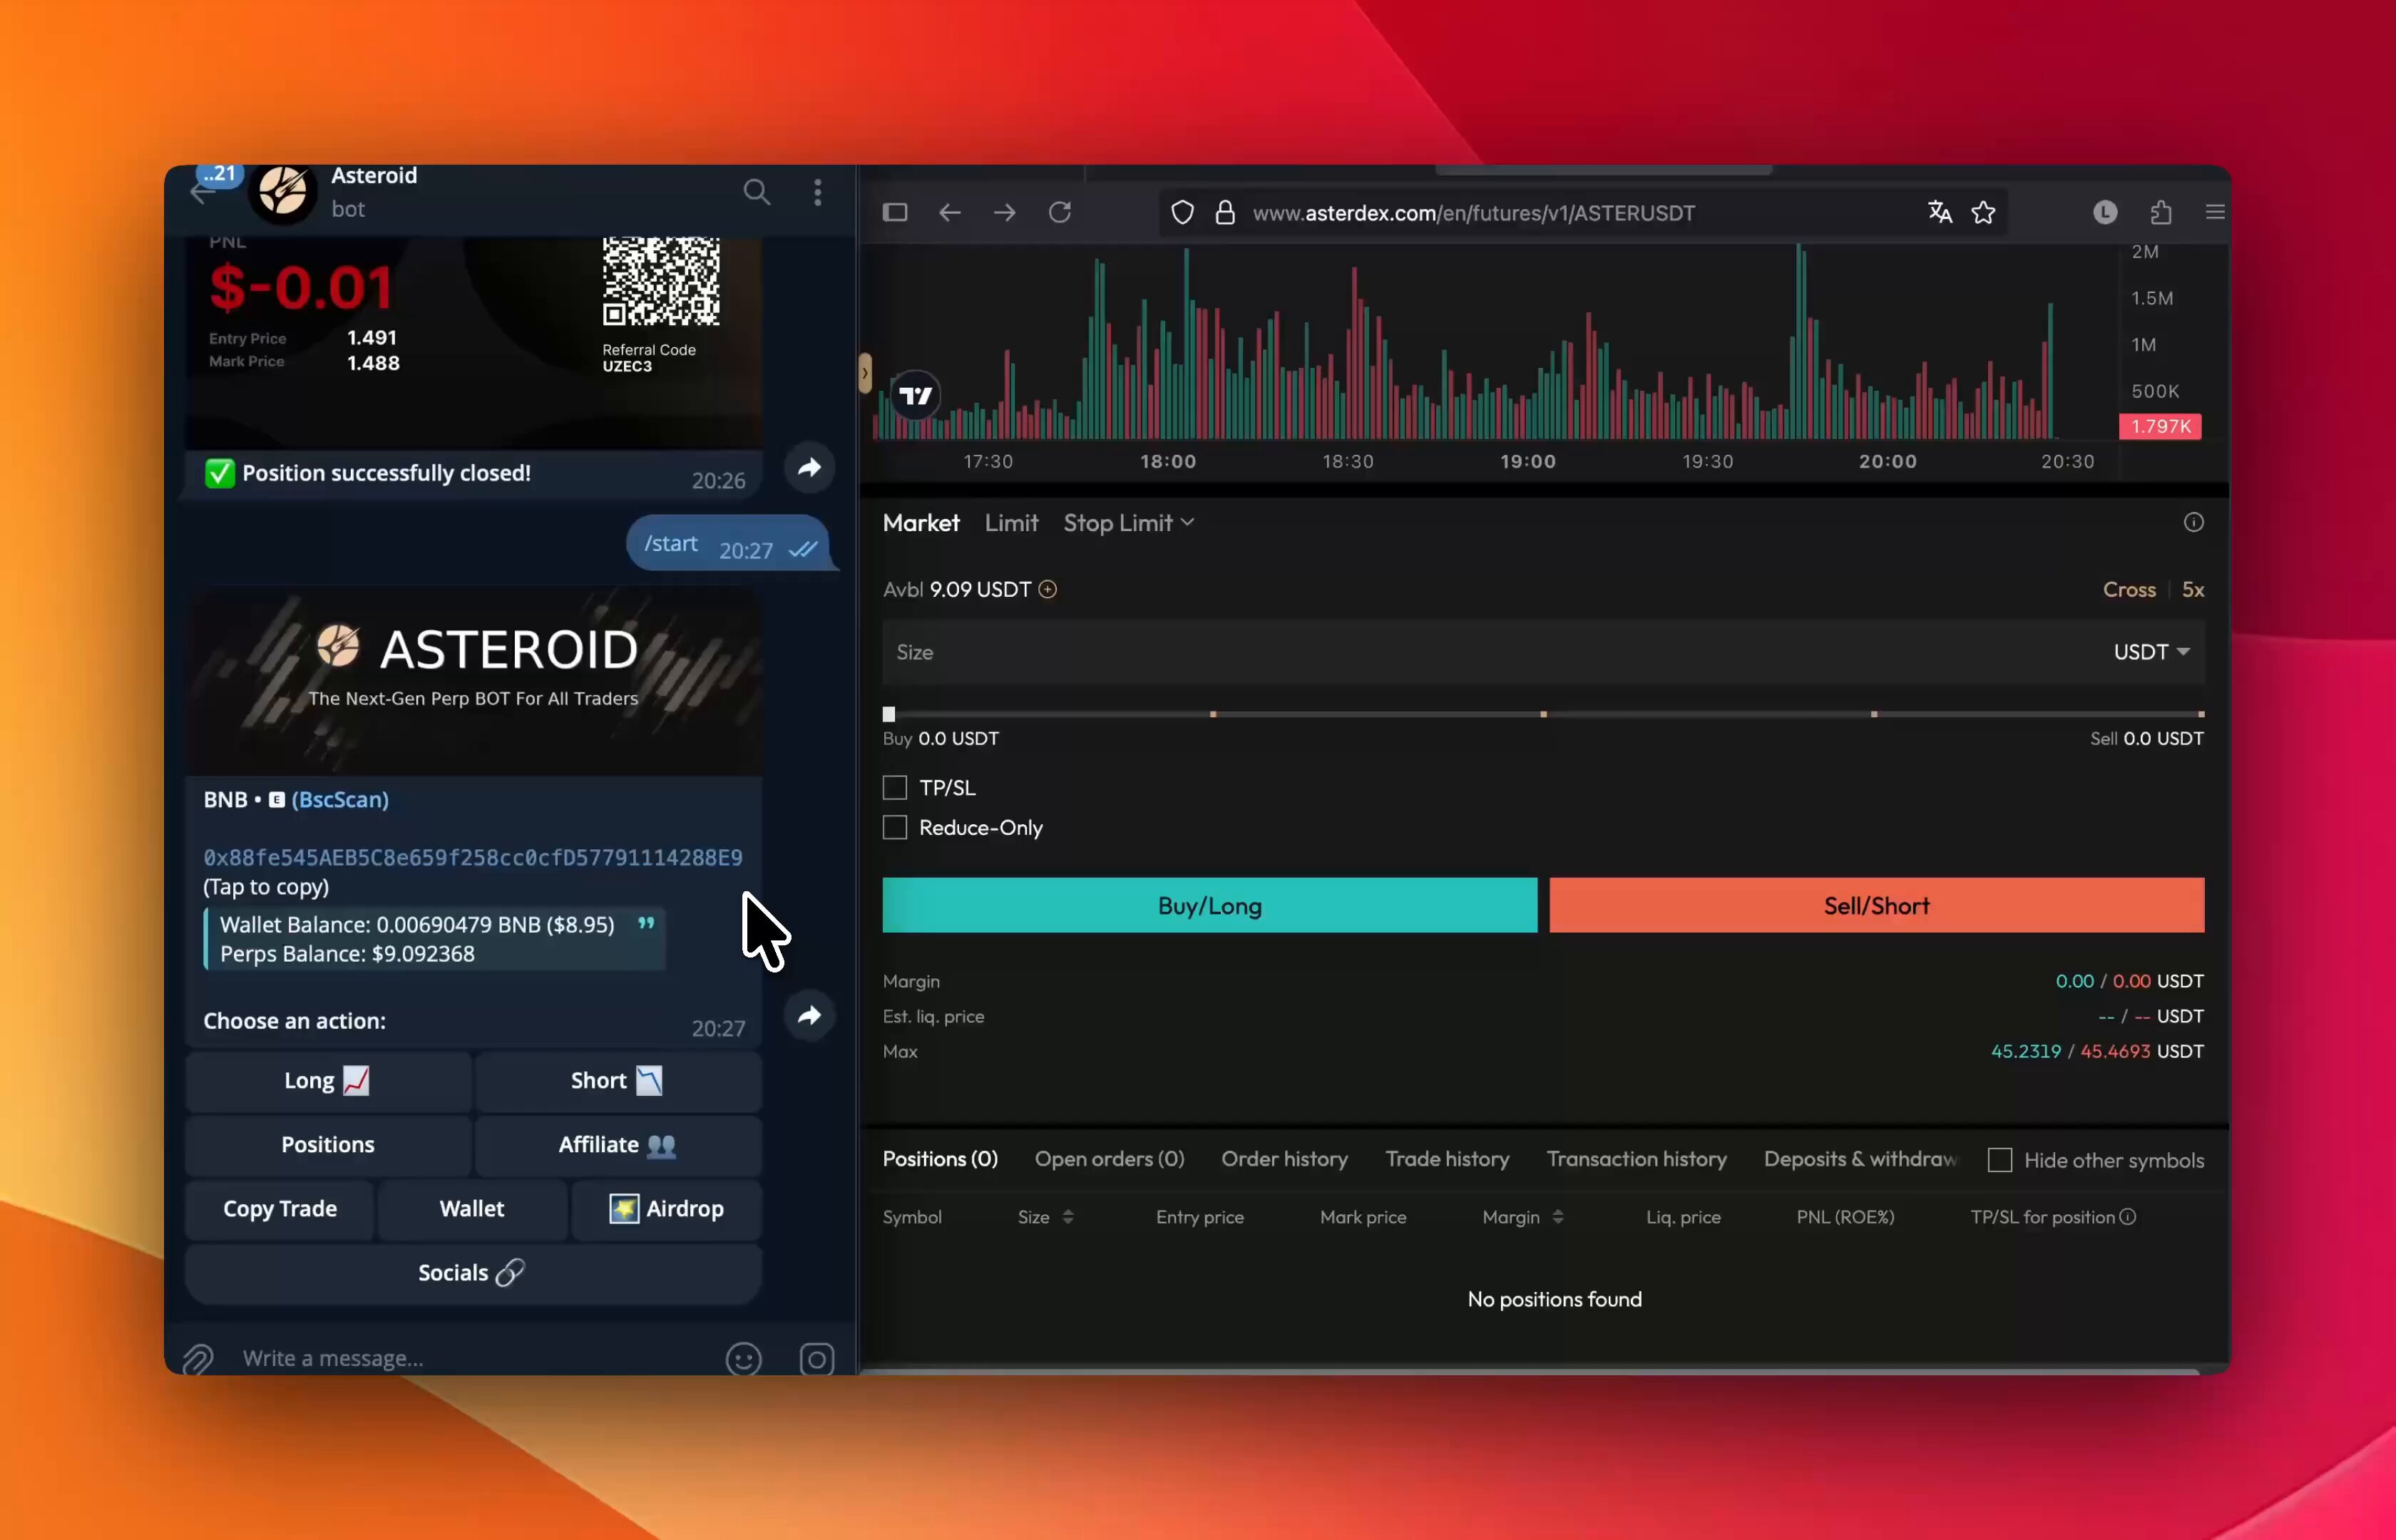The height and width of the screenshot is (1540, 2396).
Task: Open the emoji picker in the message bar
Action: [744, 1358]
